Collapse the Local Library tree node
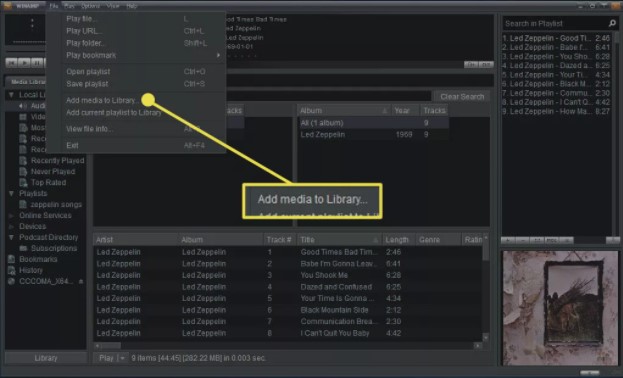This screenshot has width=623, height=378. coord(11,95)
